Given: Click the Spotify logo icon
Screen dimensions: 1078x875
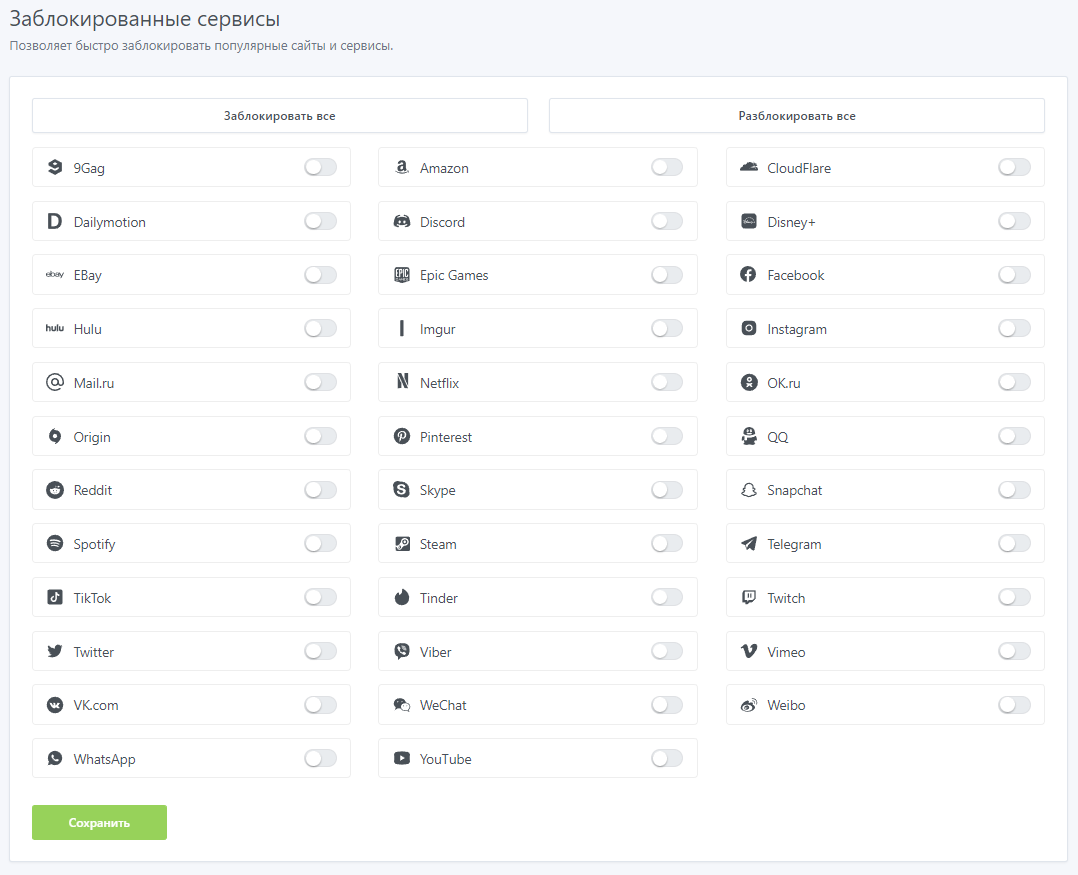Looking at the screenshot, I should coord(55,544).
